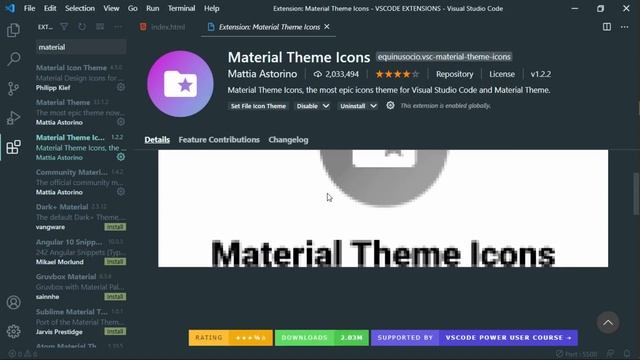Screen dimensions: 640x360
Task: Open the Run and Debug view
Action: pos(13,118)
